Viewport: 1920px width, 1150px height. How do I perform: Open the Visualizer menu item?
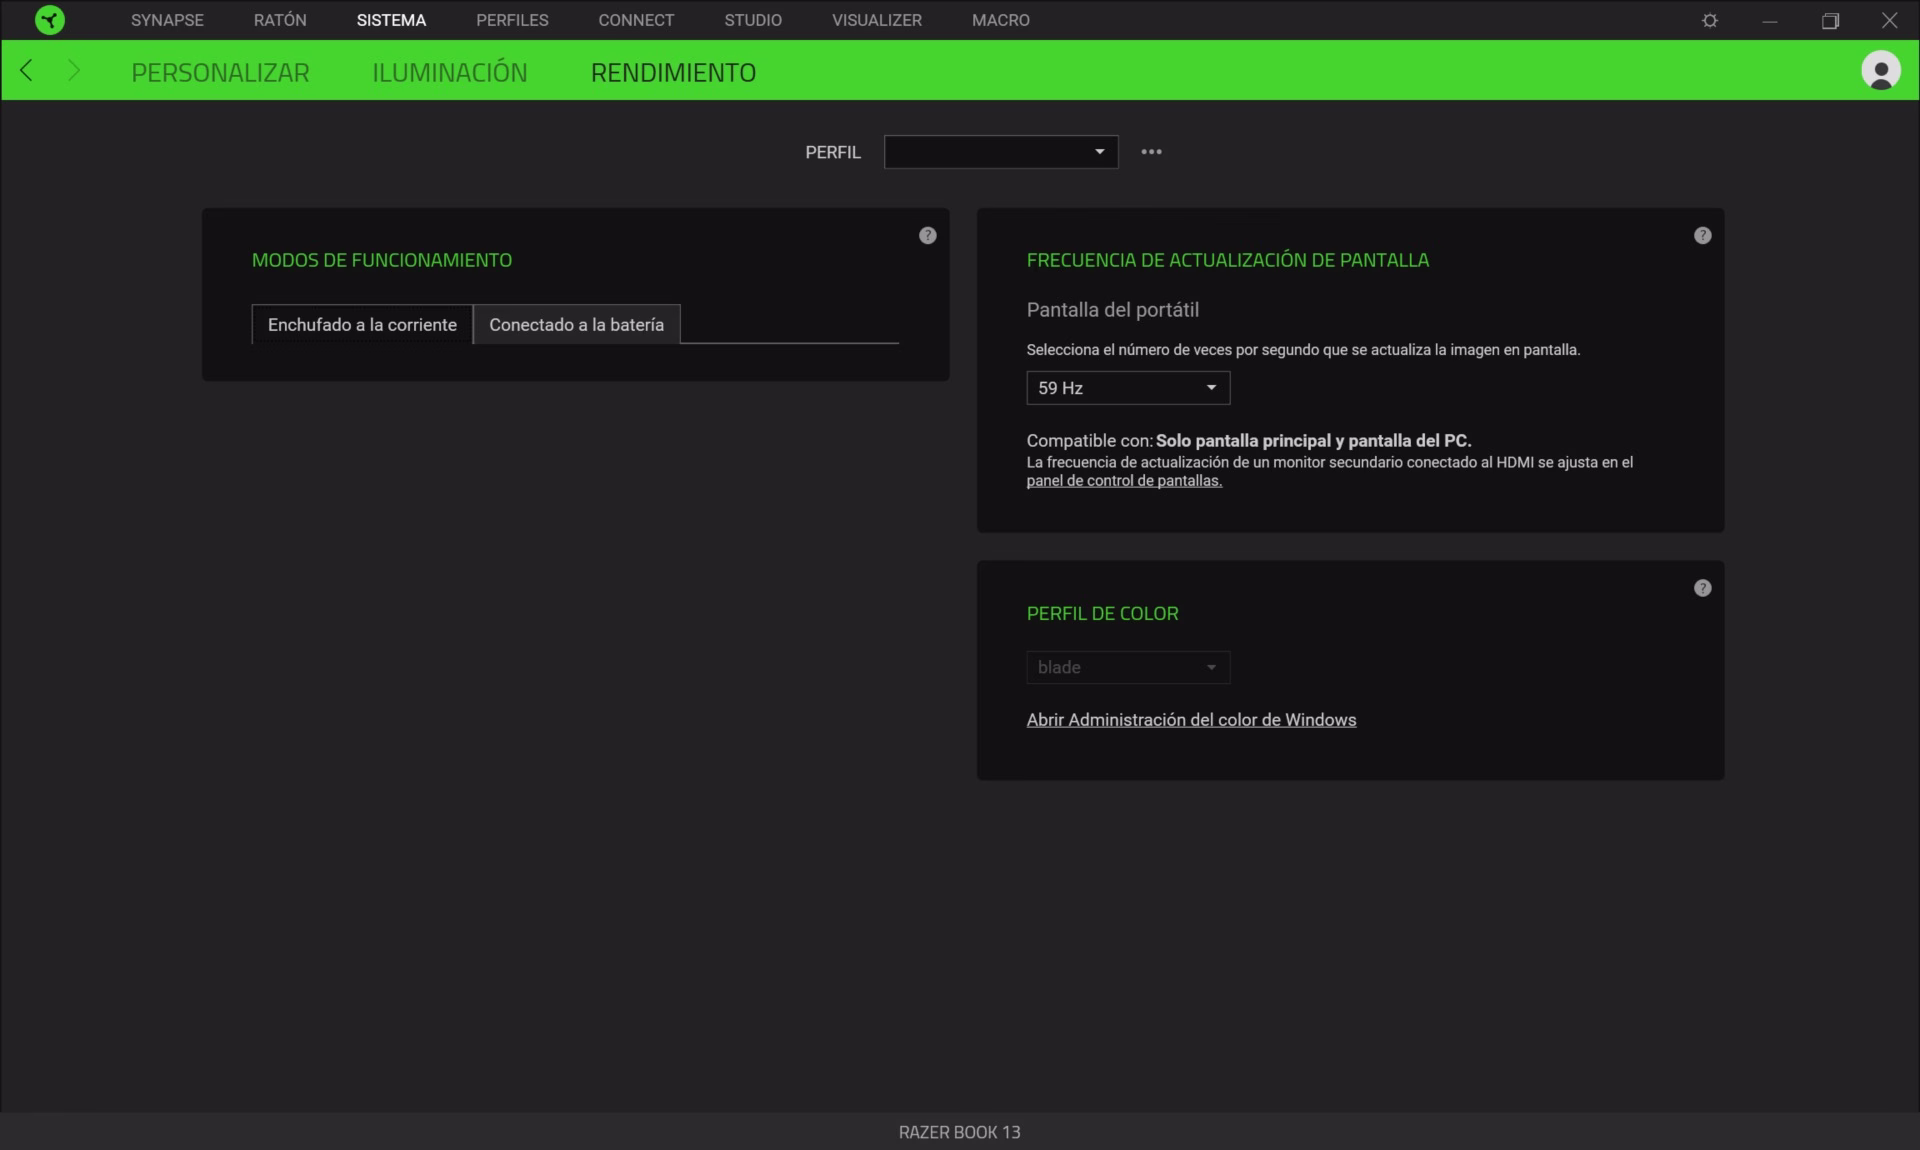(876, 20)
